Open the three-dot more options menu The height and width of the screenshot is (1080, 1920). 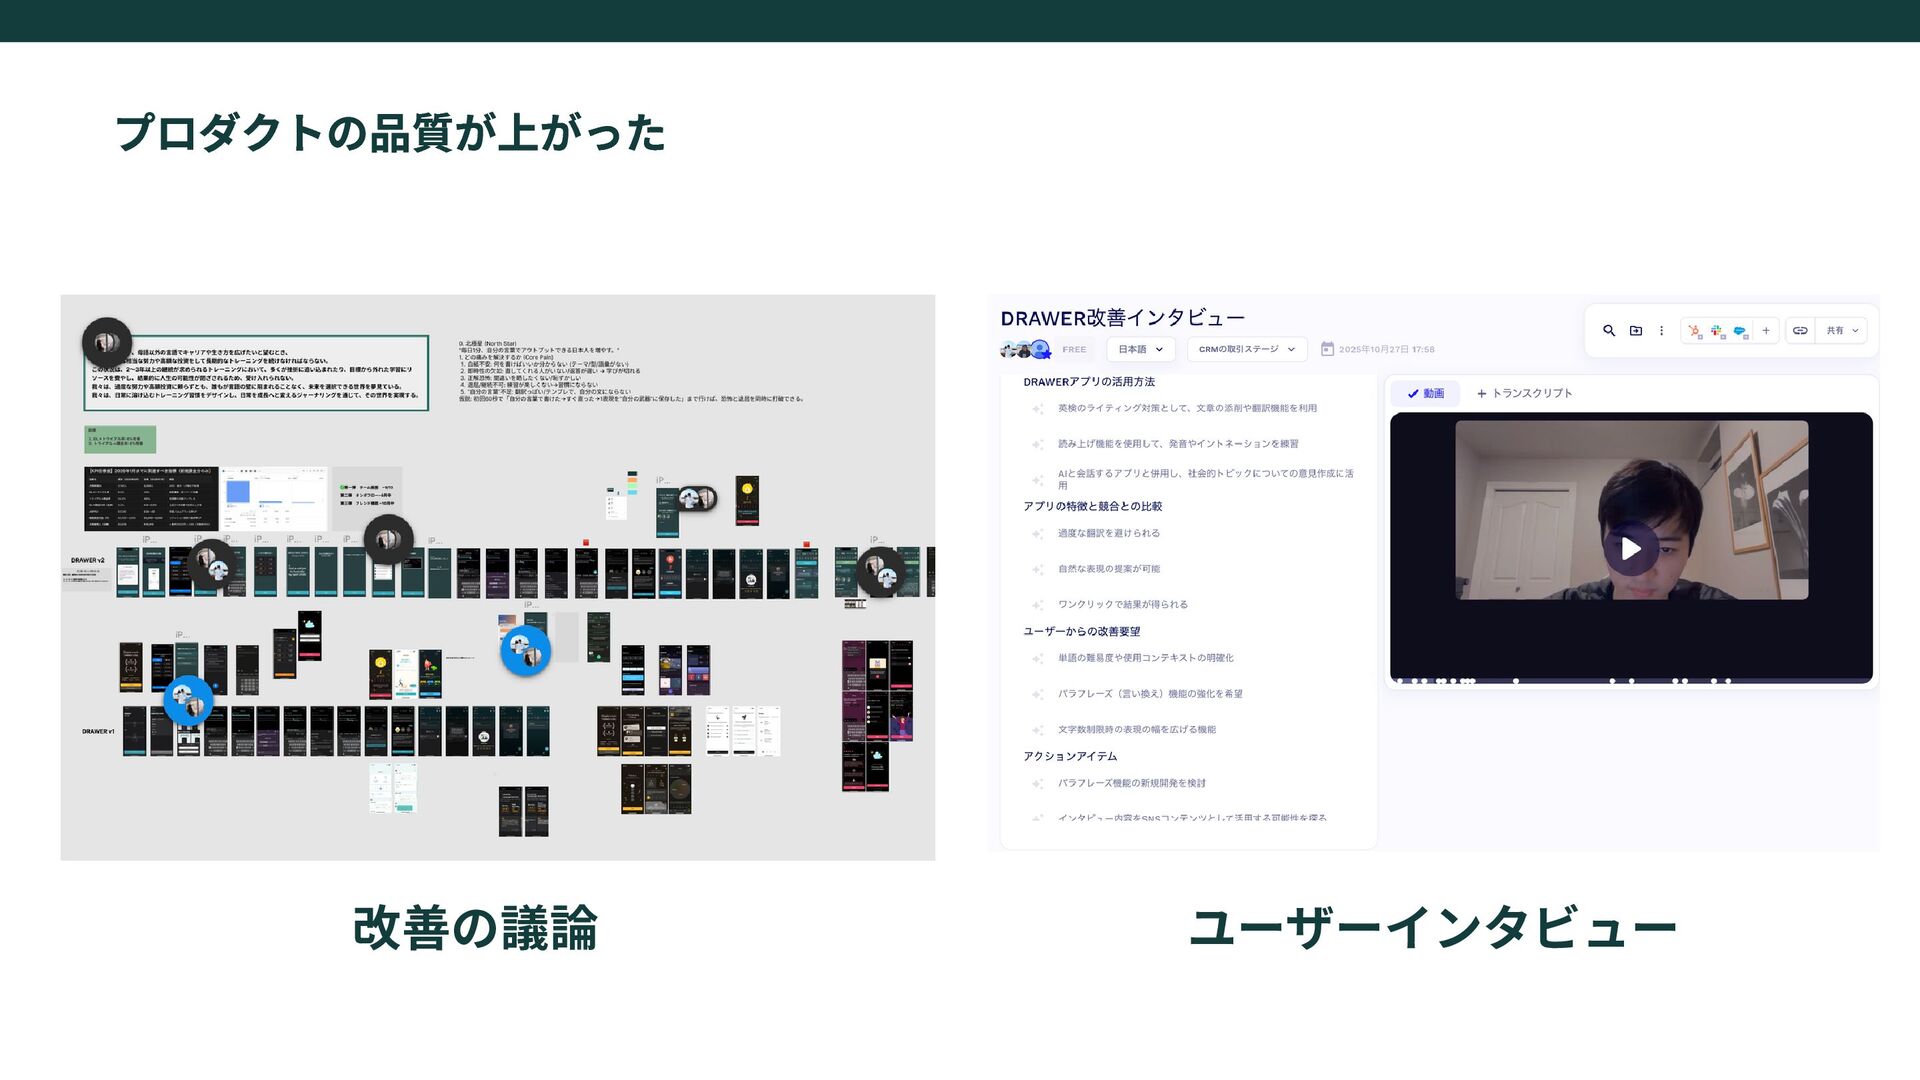click(x=1662, y=331)
